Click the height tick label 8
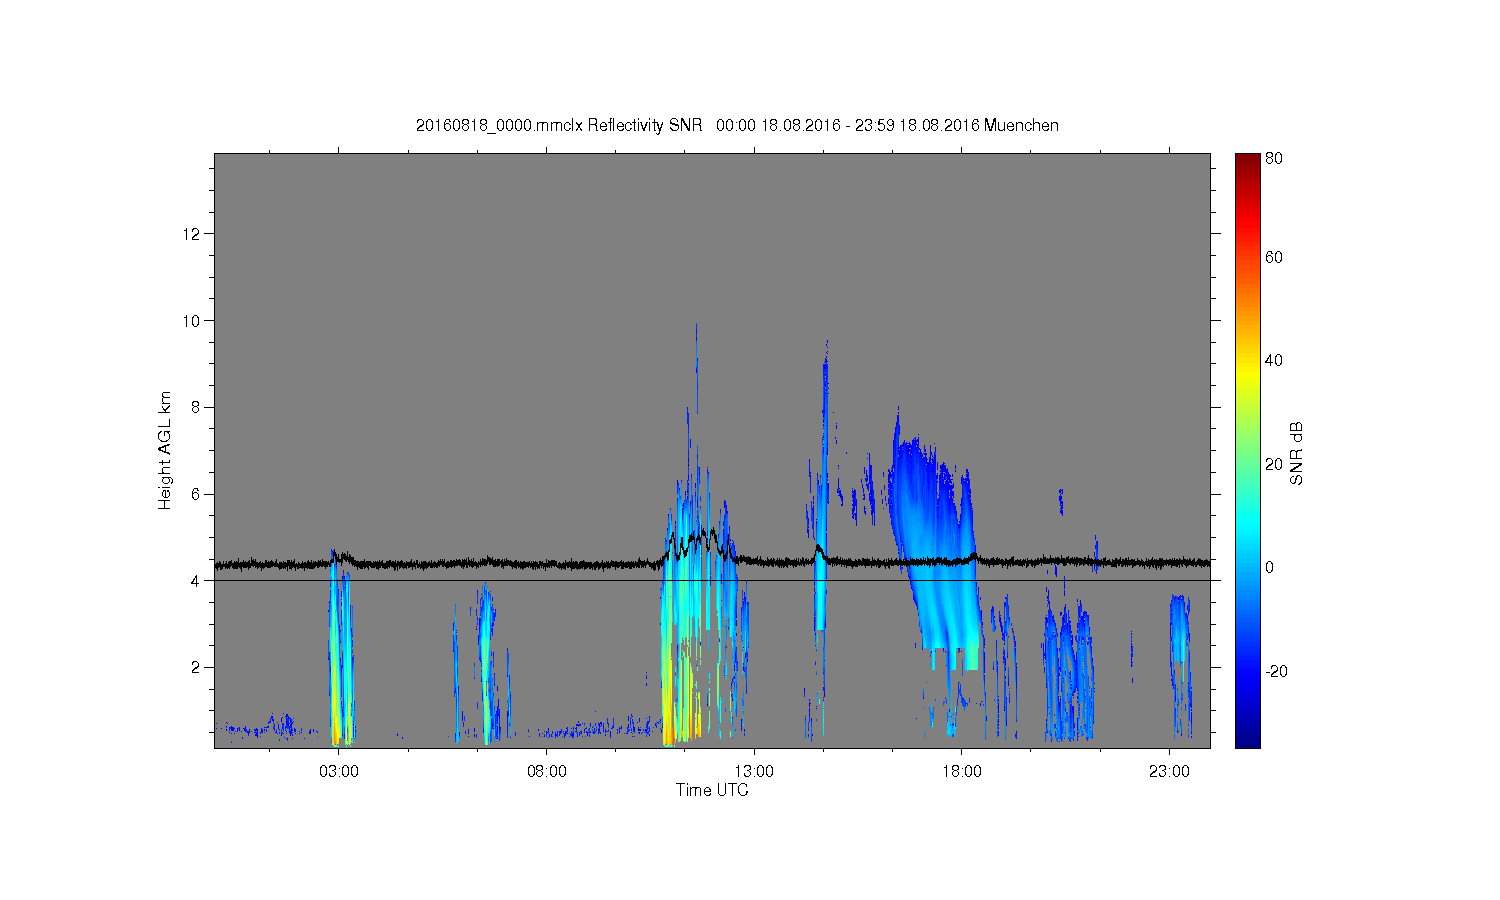The image size is (1500, 900). coord(197,407)
